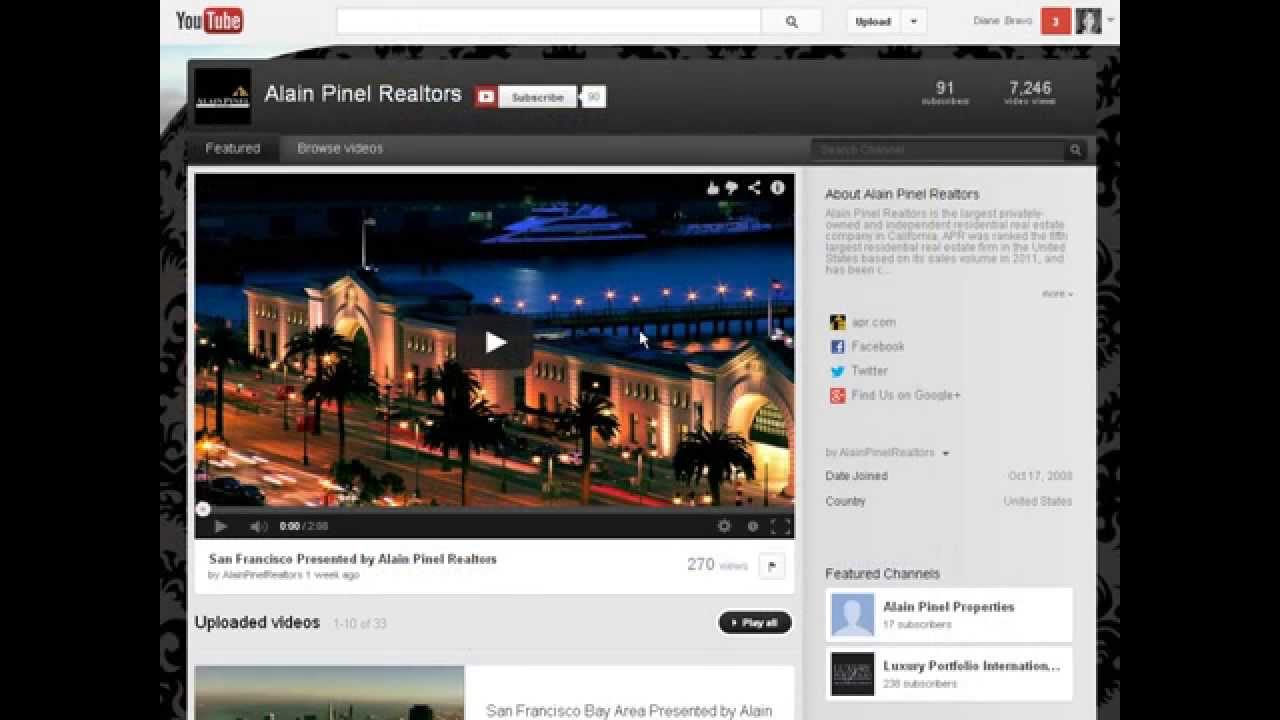Click the Search Channel input field
Screen dimensions: 1280x720
point(938,150)
